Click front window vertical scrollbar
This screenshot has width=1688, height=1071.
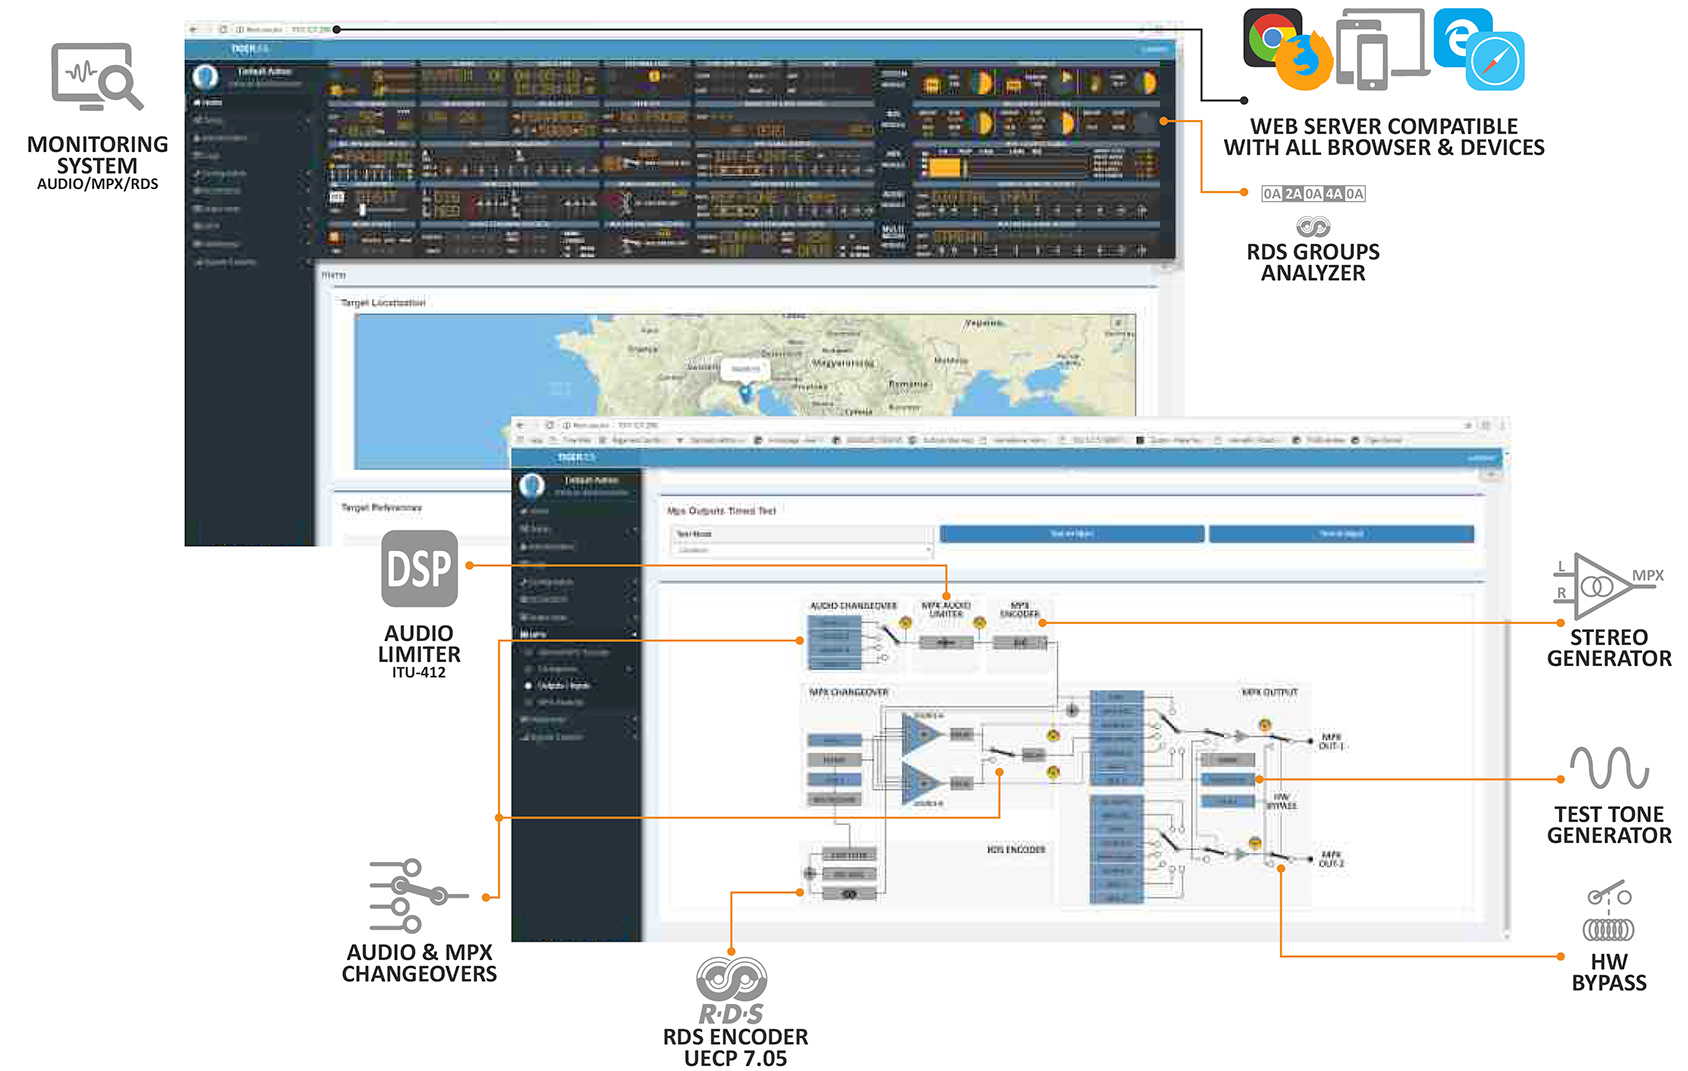[1506, 775]
